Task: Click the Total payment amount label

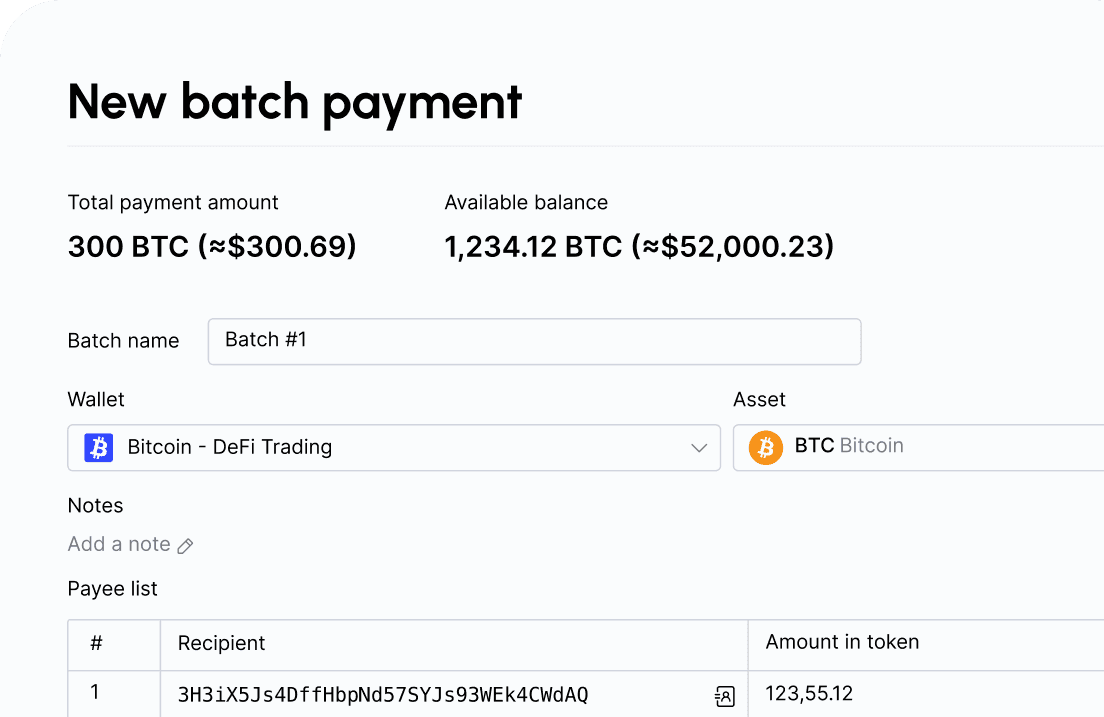Action: 173,203
